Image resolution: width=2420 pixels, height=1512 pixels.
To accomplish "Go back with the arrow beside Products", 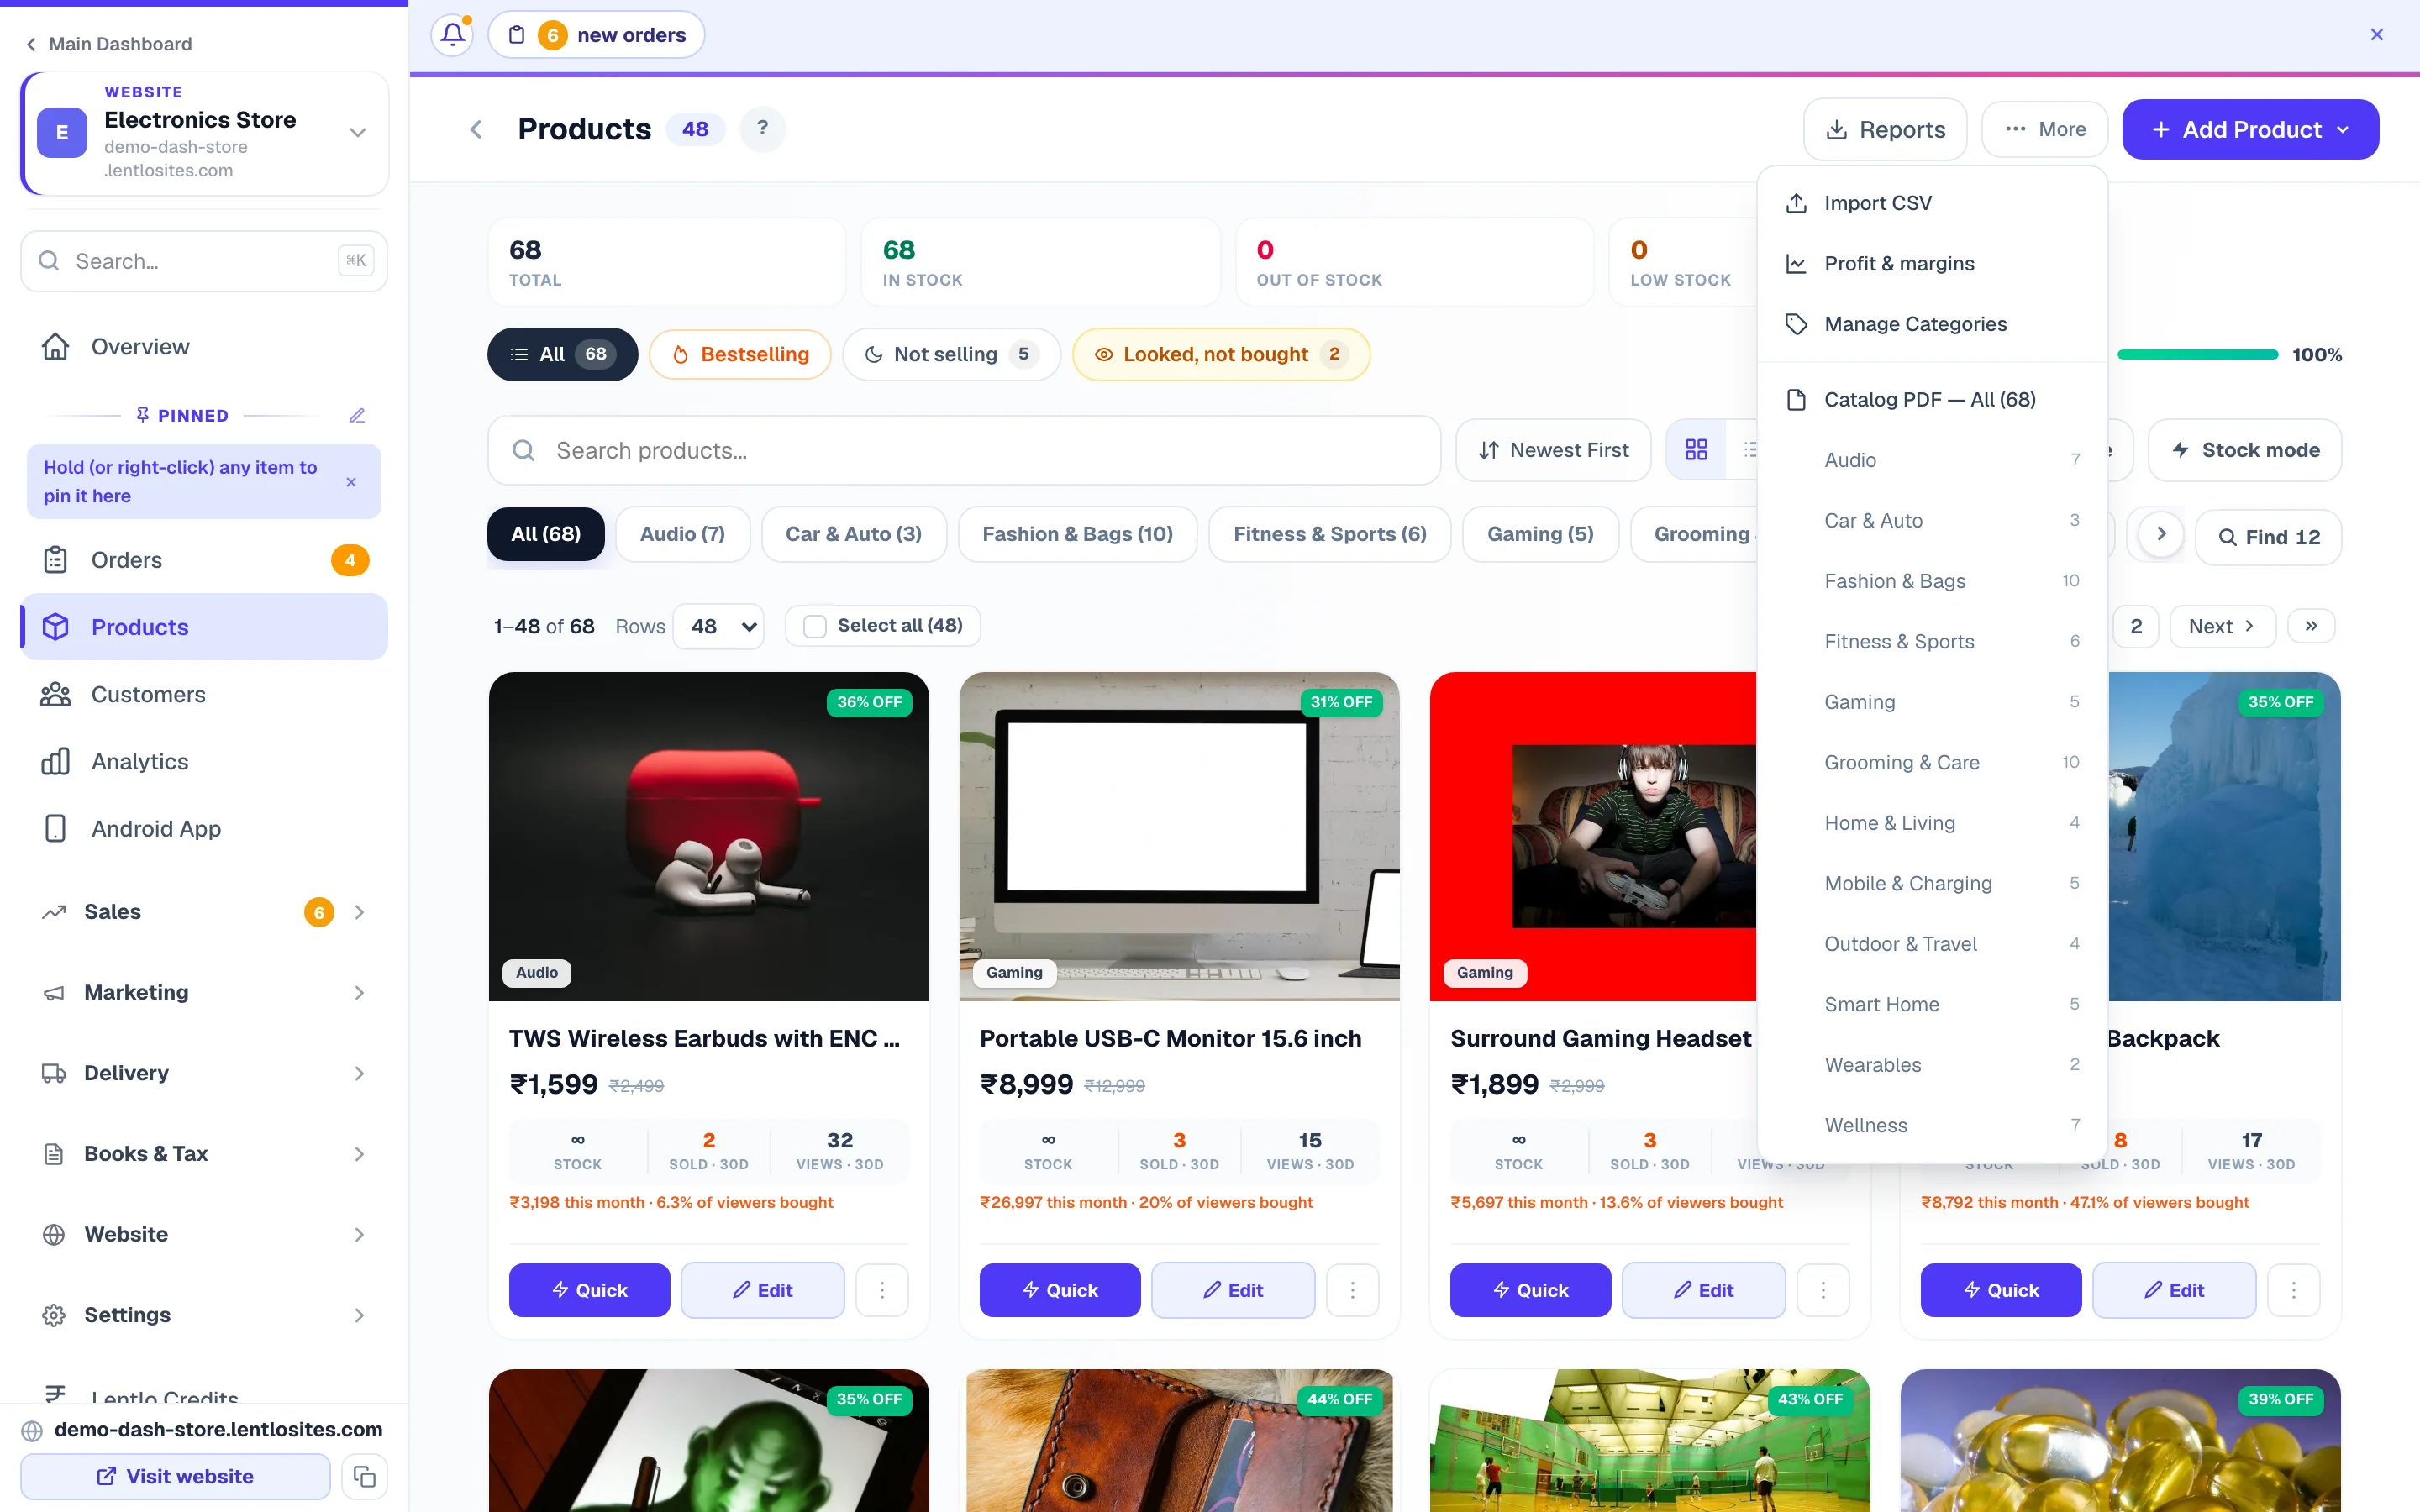I will pyautogui.click(x=476, y=129).
